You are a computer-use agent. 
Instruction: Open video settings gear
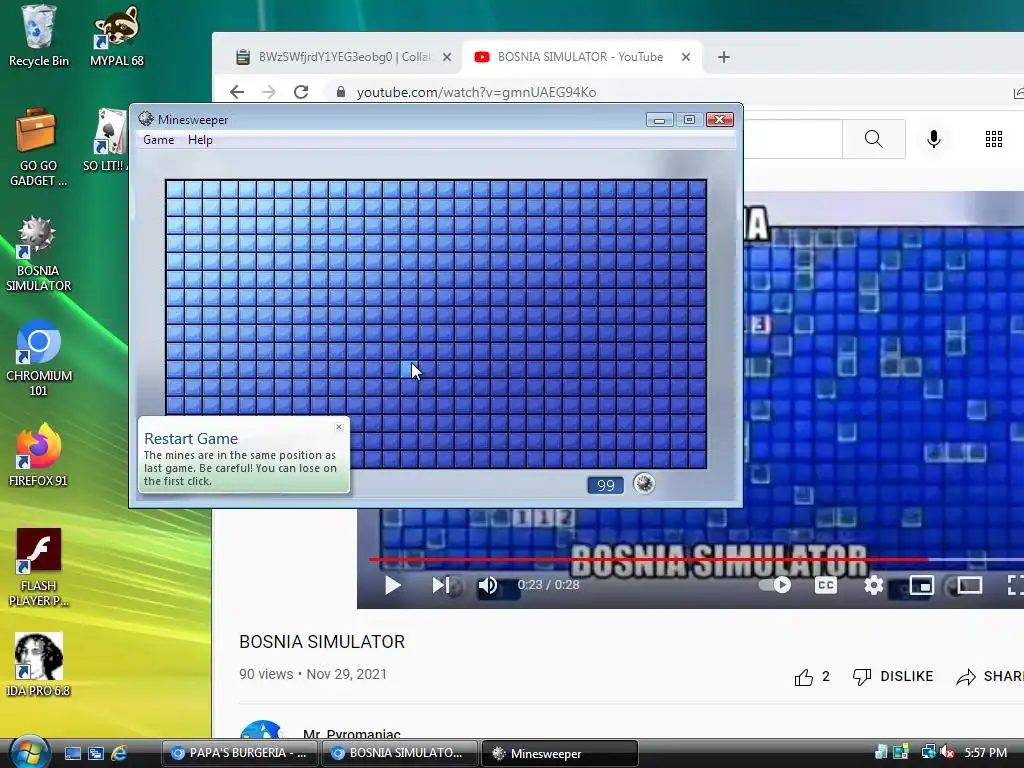[x=873, y=585]
